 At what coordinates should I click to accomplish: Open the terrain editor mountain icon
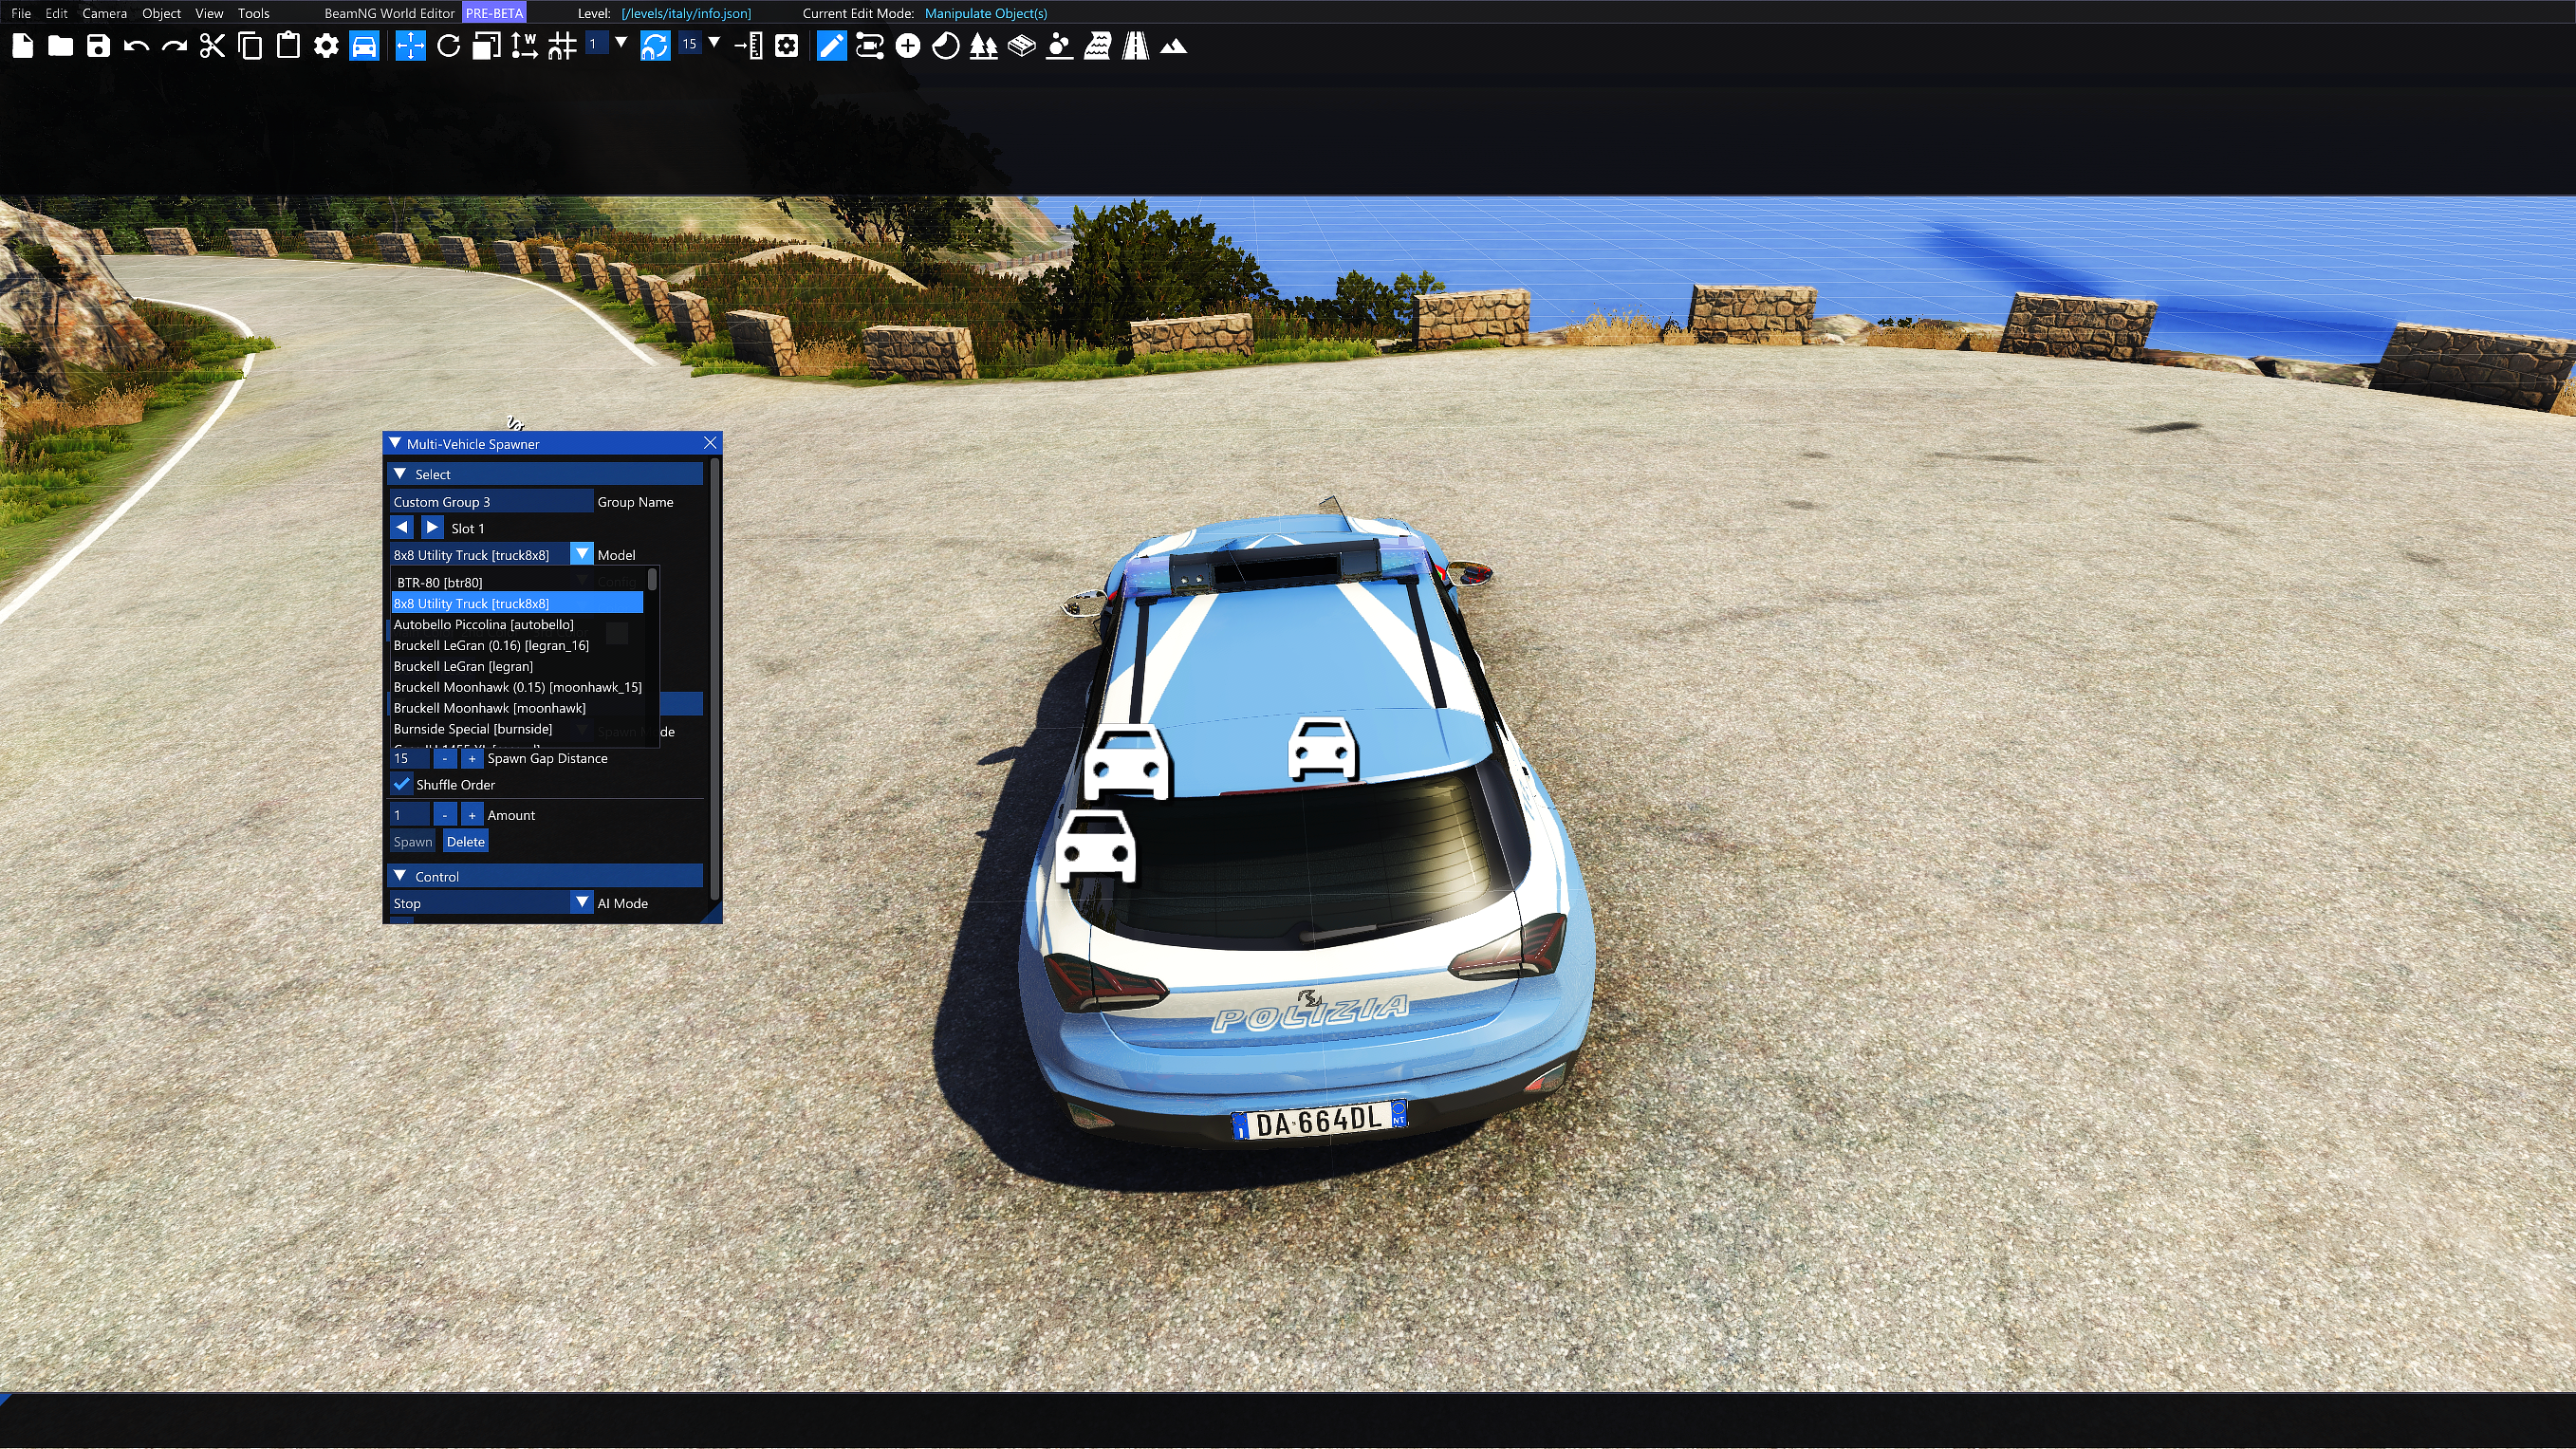(1173, 46)
